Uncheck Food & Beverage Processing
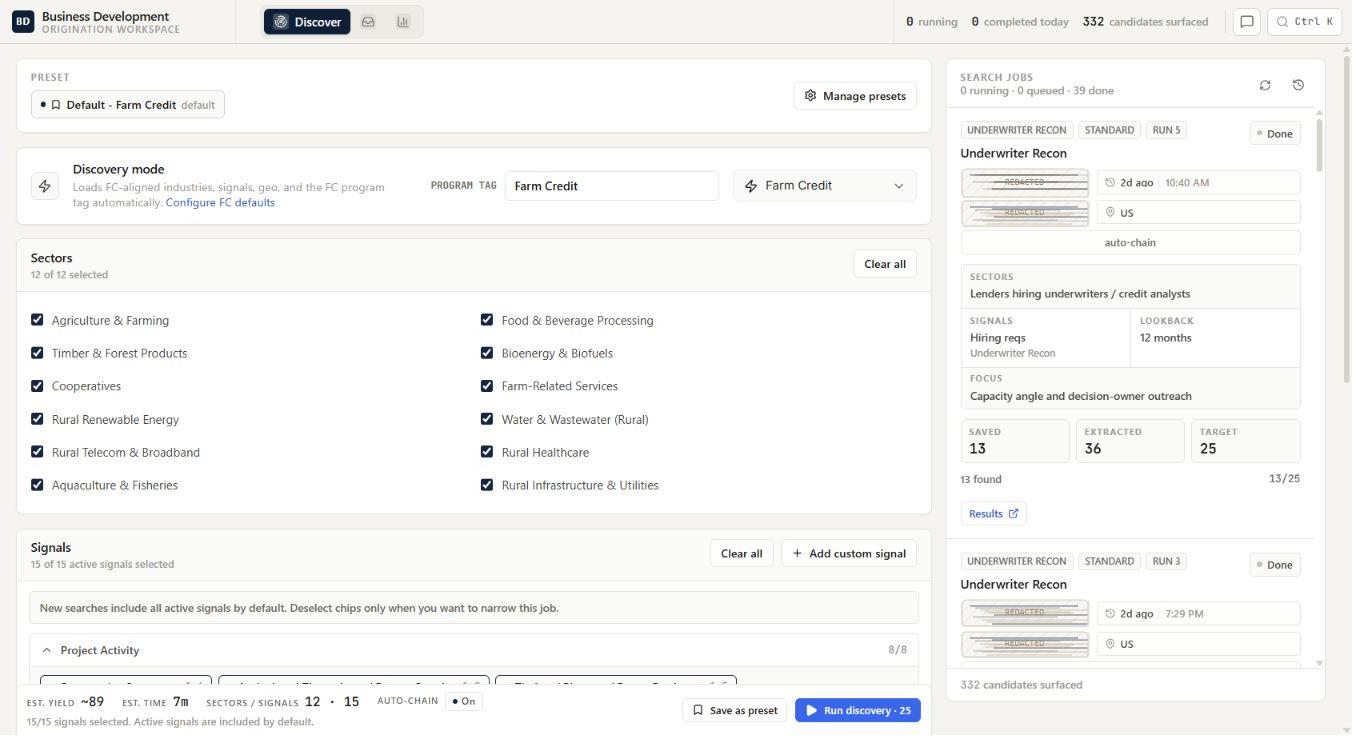Screen dimensions: 1352x744 [x=487, y=320]
